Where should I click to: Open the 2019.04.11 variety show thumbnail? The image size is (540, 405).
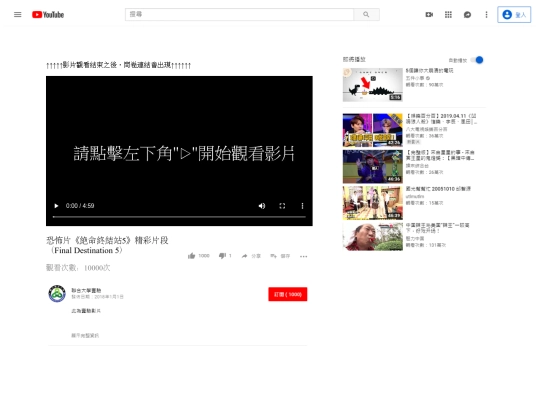click(x=373, y=130)
